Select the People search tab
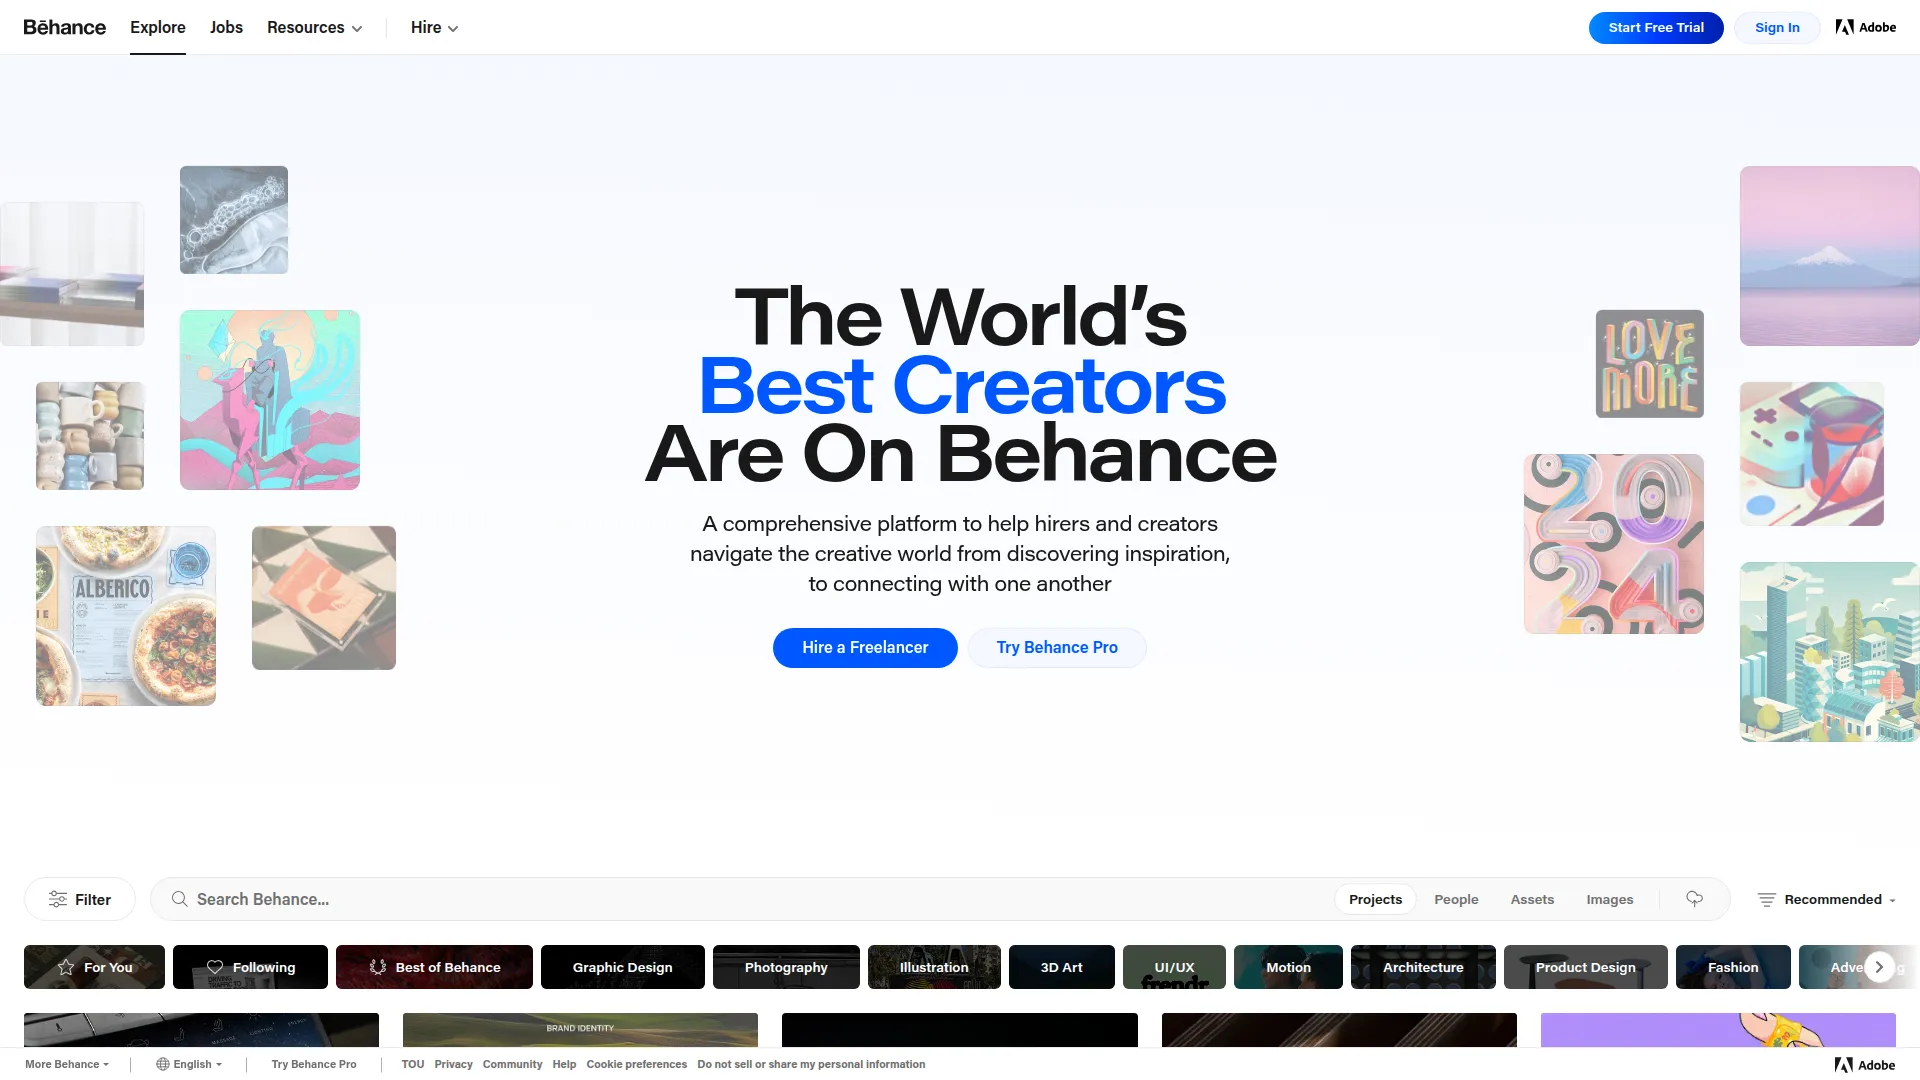 point(1456,899)
